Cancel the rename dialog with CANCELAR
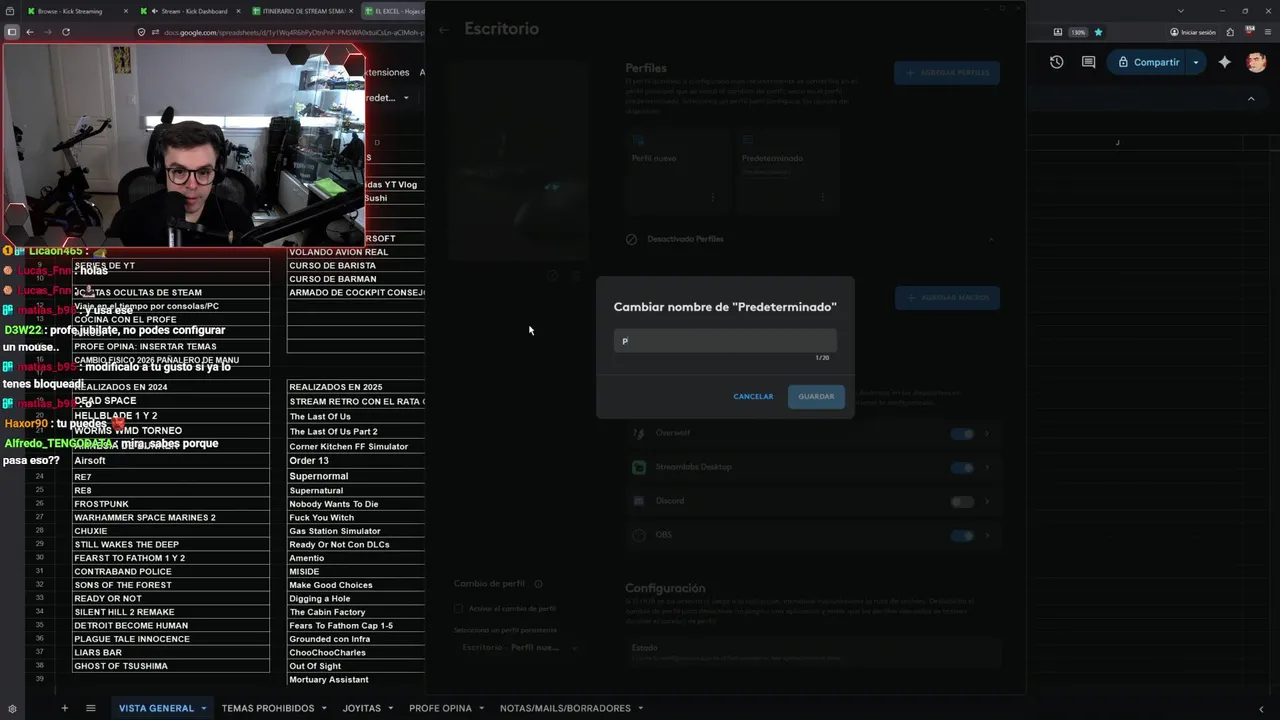This screenshot has width=1280, height=720. [x=753, y=396]
